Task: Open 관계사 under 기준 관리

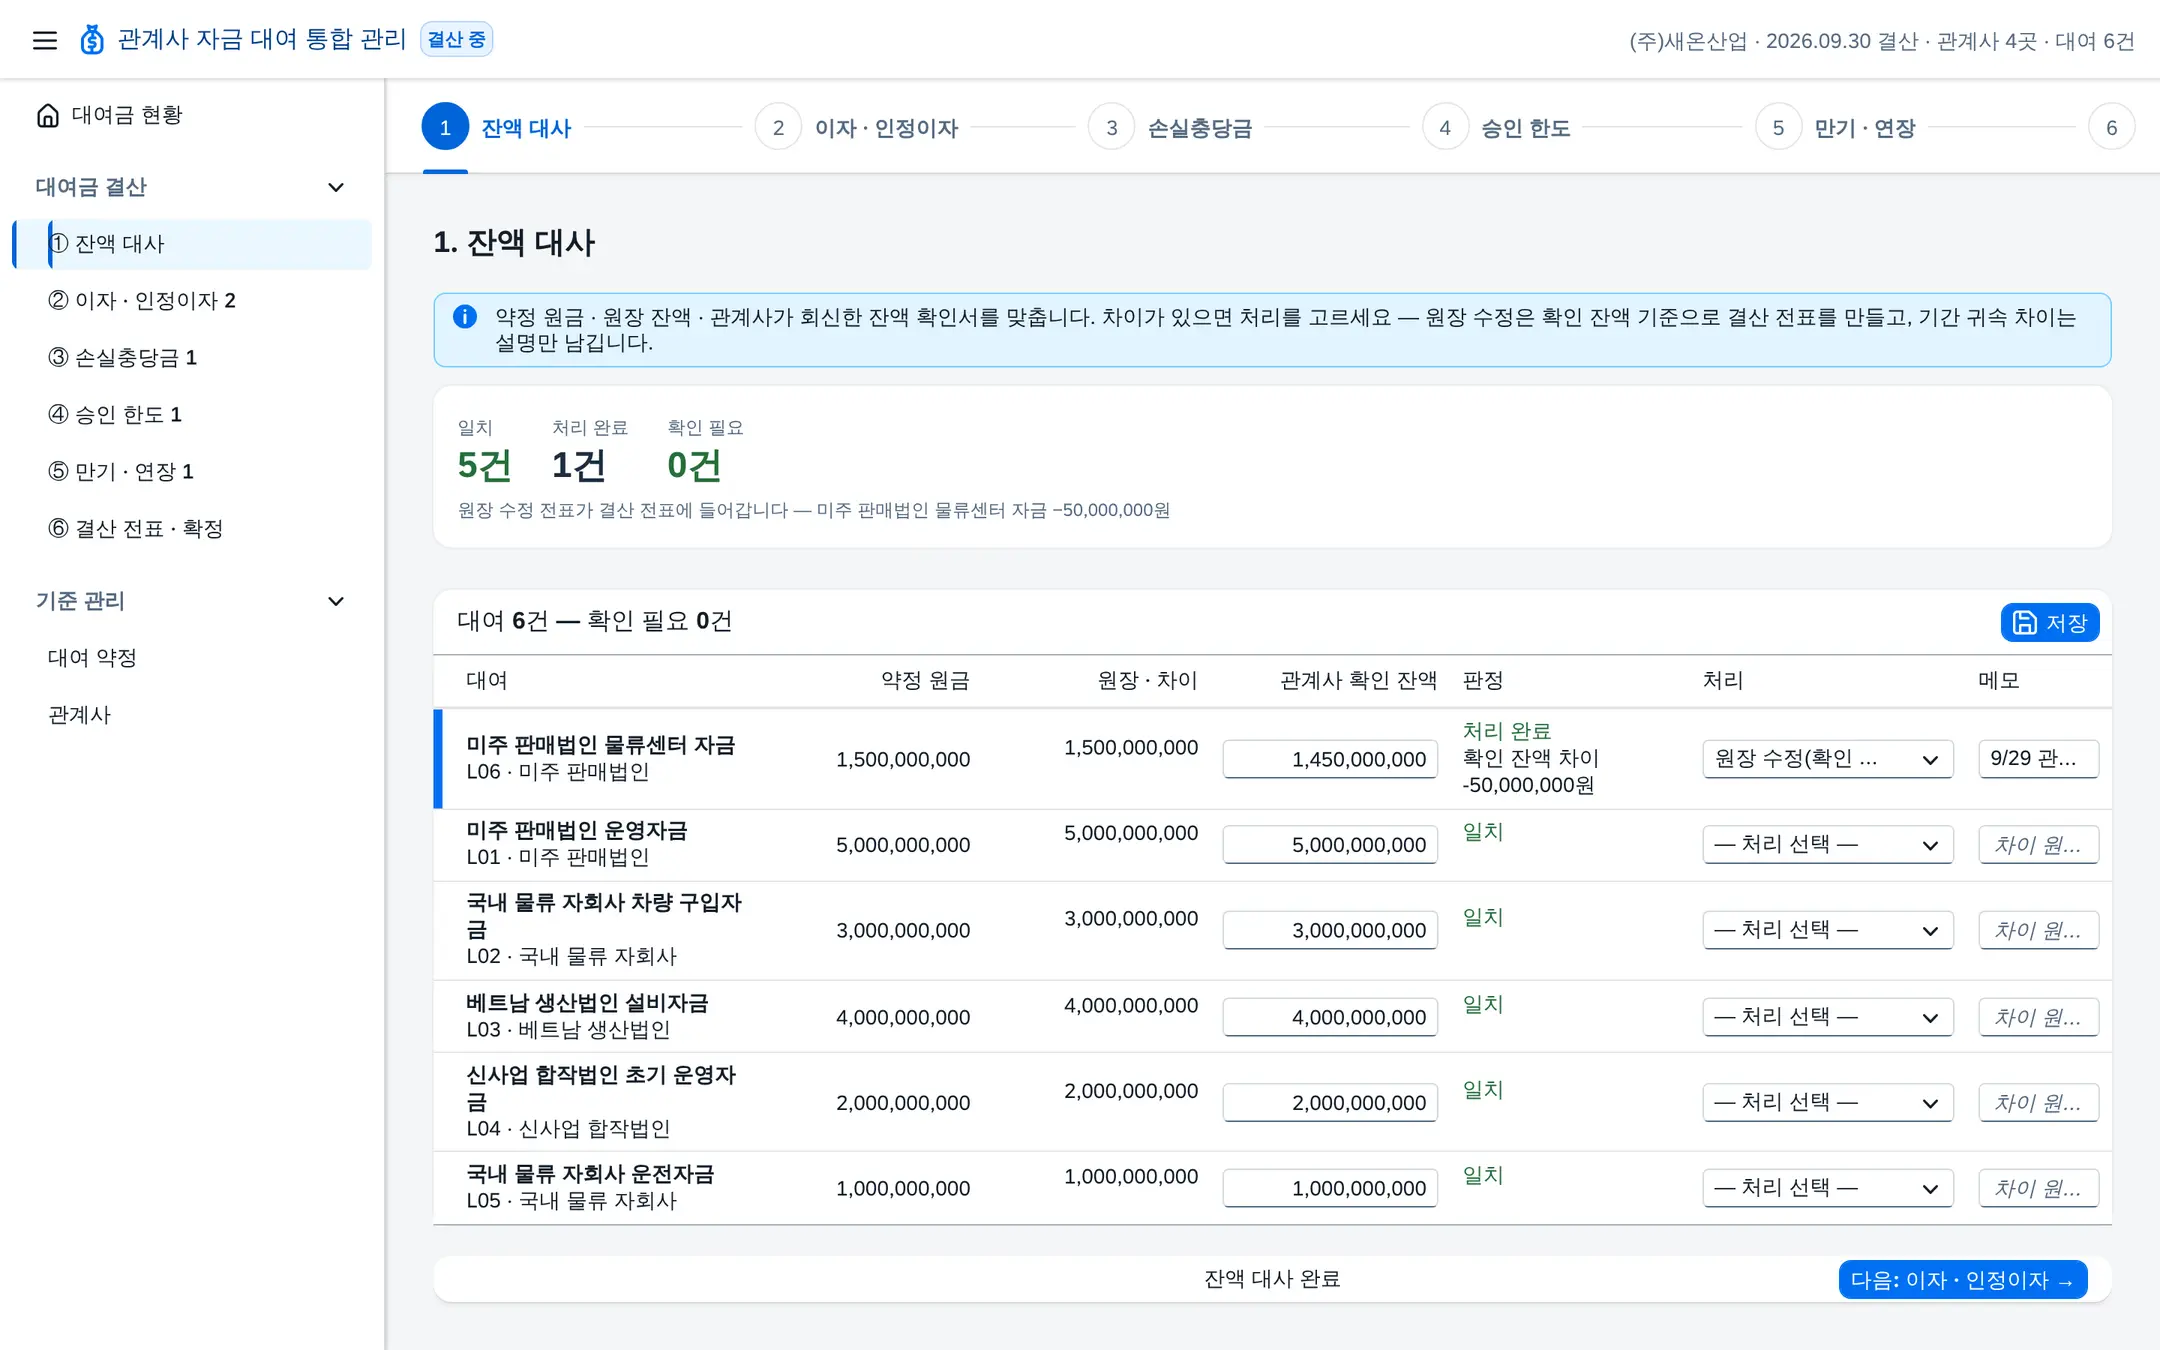Action: (192, 715)
